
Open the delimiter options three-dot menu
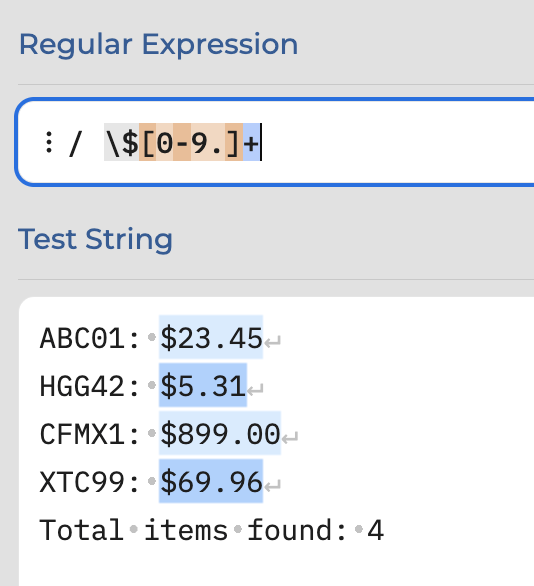pyautogui.click(x=49, y=142)
